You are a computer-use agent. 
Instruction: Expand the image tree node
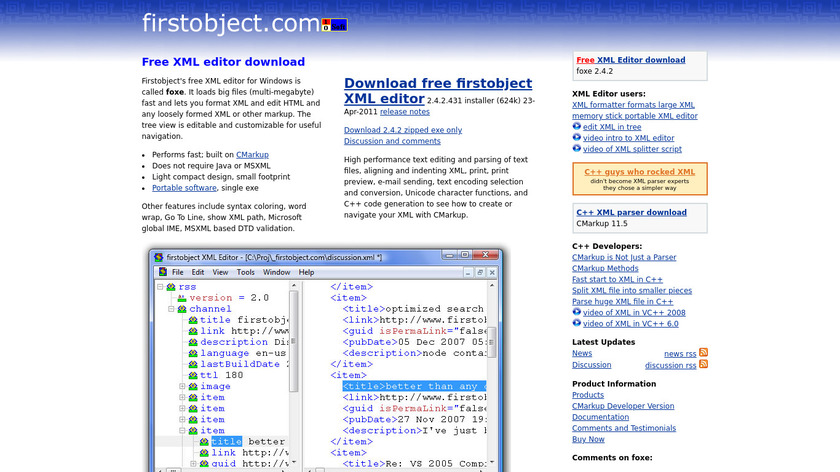coord(182,386)
